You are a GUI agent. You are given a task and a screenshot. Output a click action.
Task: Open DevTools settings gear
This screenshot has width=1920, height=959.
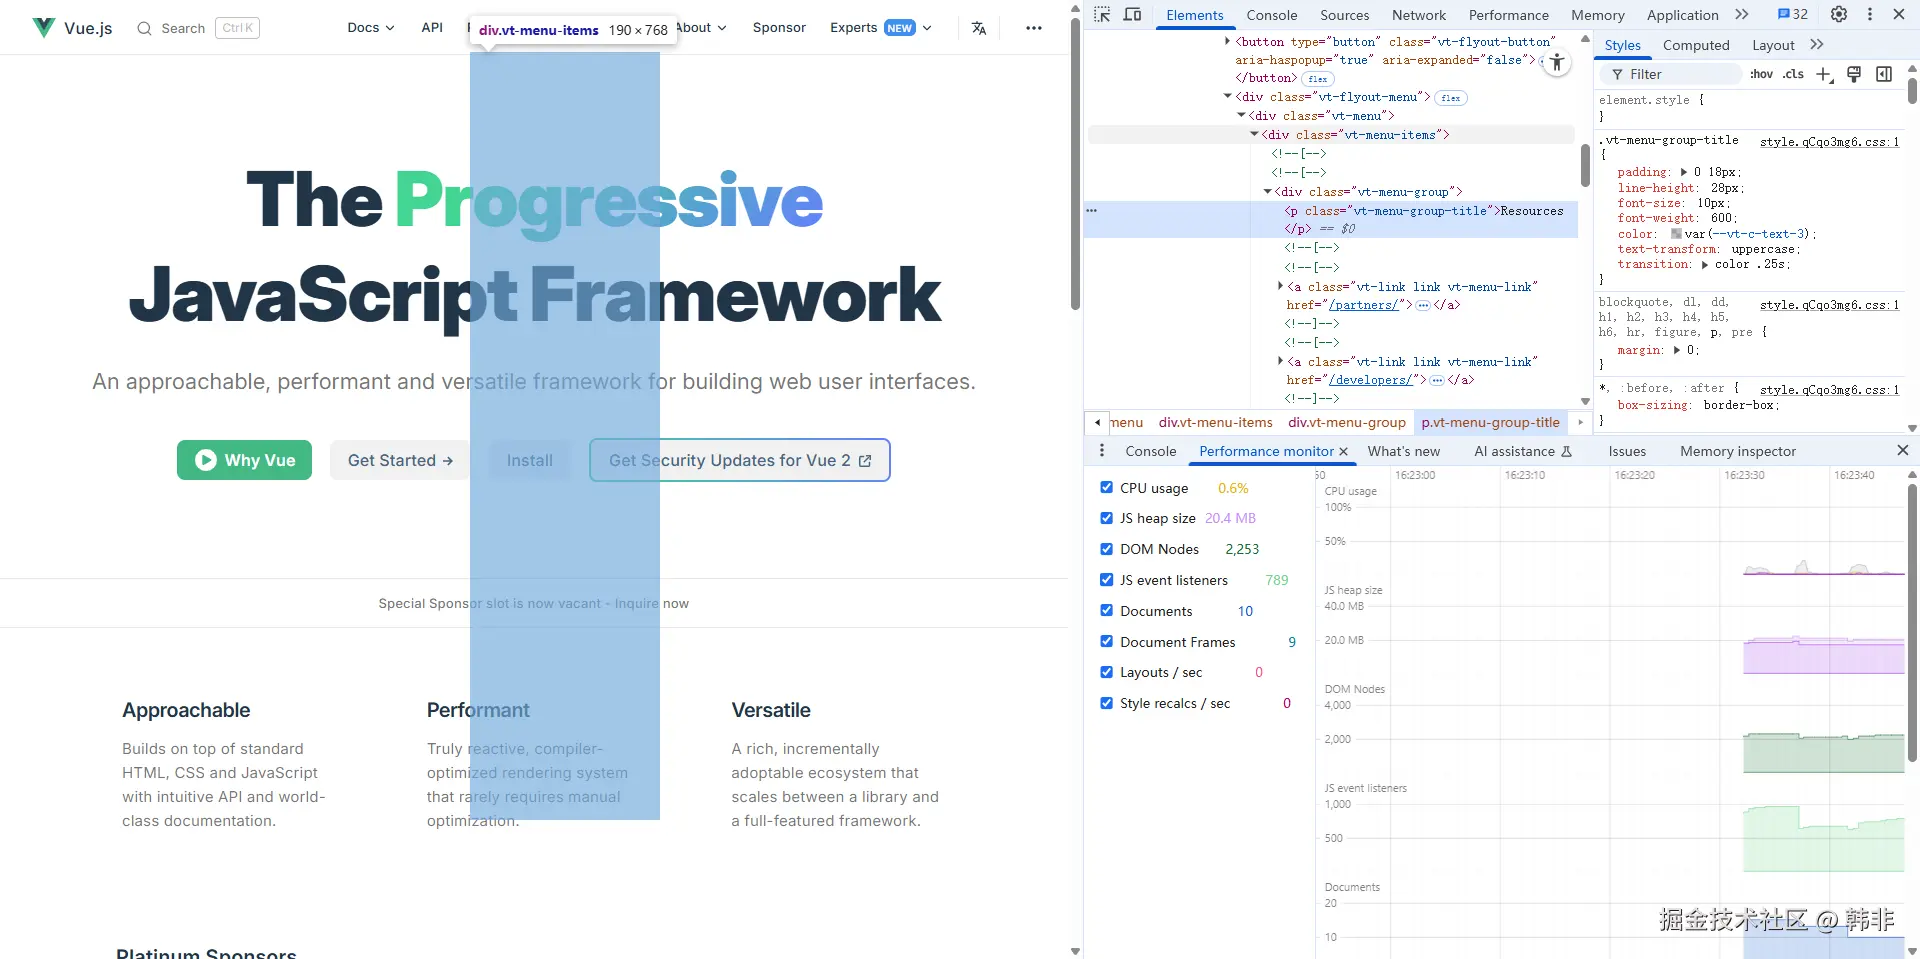coord(1839,14)
